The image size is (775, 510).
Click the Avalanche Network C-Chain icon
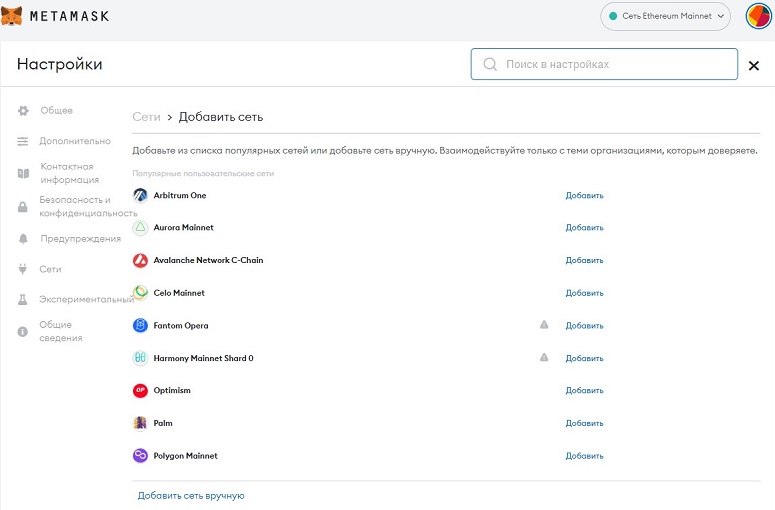[x=140, y=260]
